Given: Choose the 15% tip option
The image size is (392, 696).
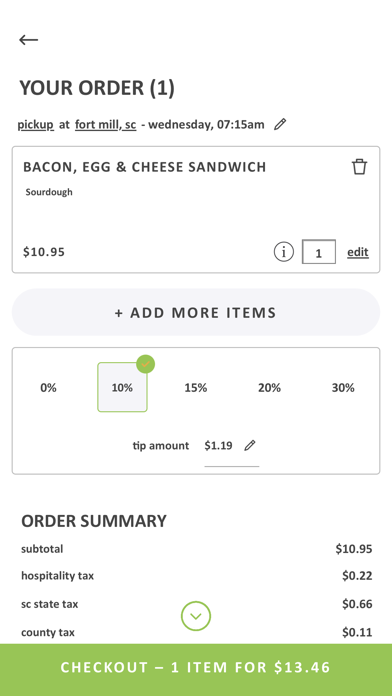Looking at the screenshot, I should pyautogui.click(x=196, y=388).
